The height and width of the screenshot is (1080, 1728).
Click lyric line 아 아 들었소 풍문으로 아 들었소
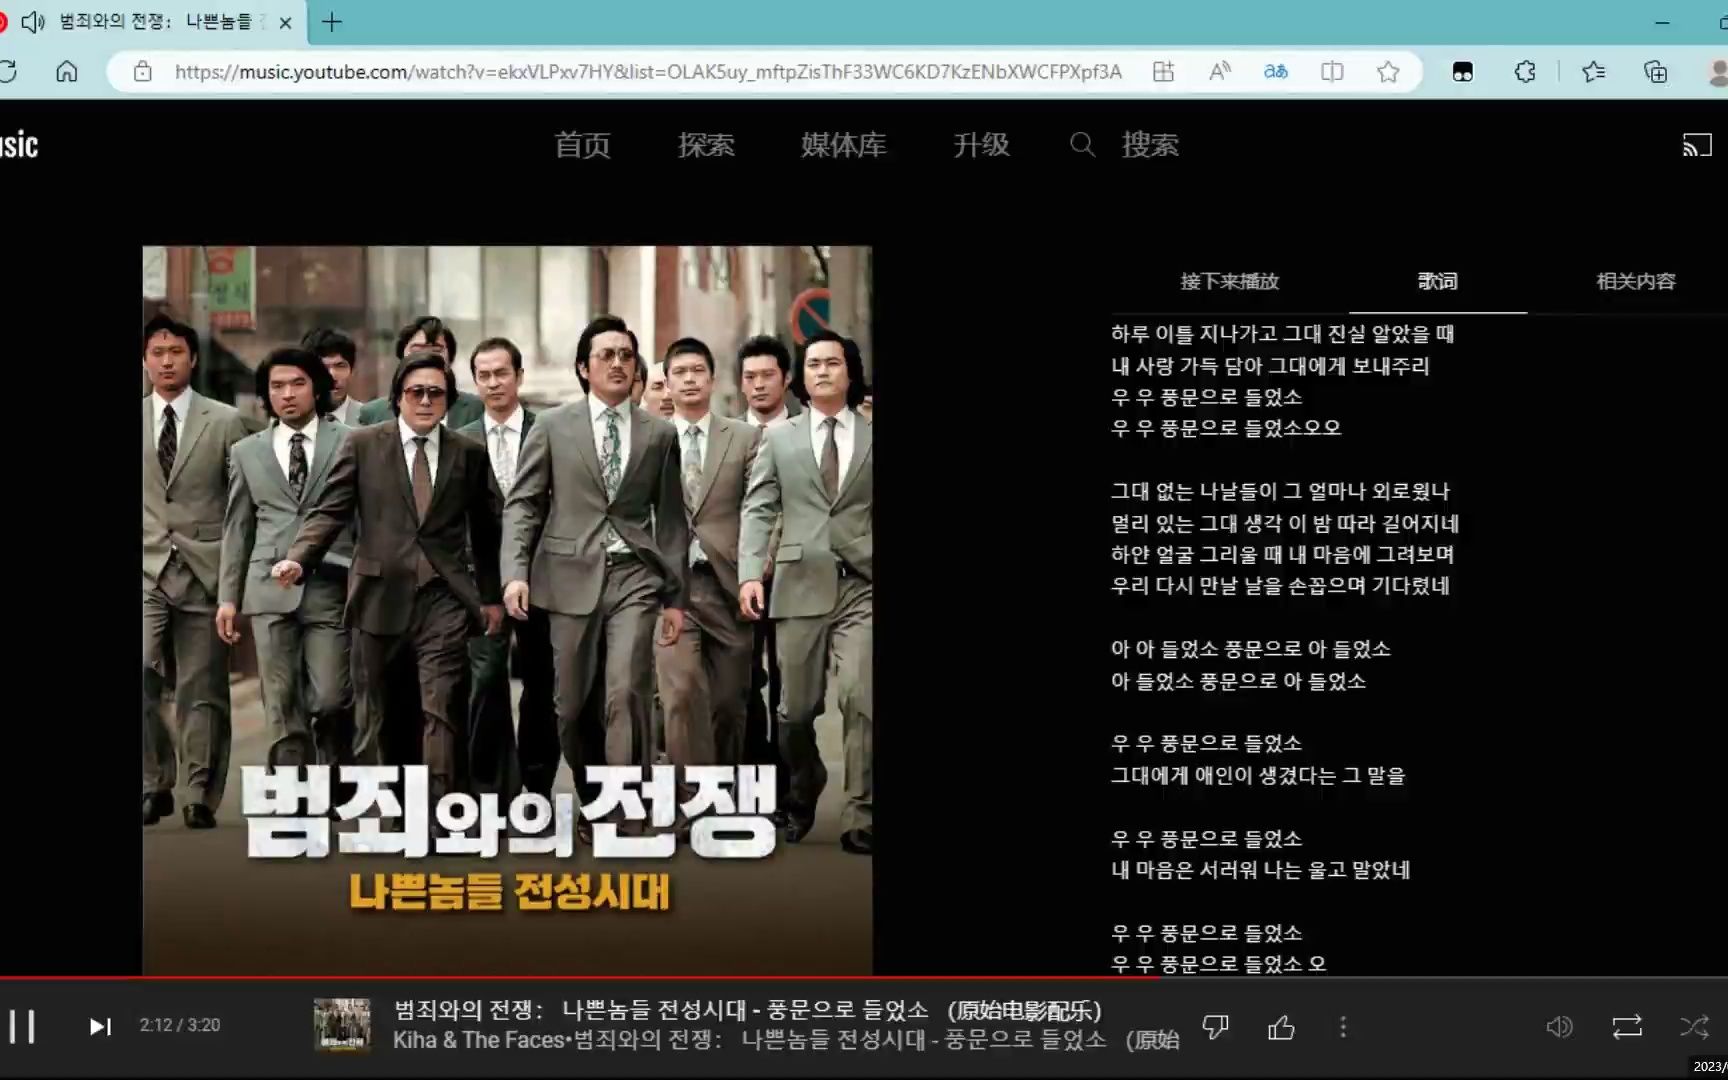point(1250,649)
